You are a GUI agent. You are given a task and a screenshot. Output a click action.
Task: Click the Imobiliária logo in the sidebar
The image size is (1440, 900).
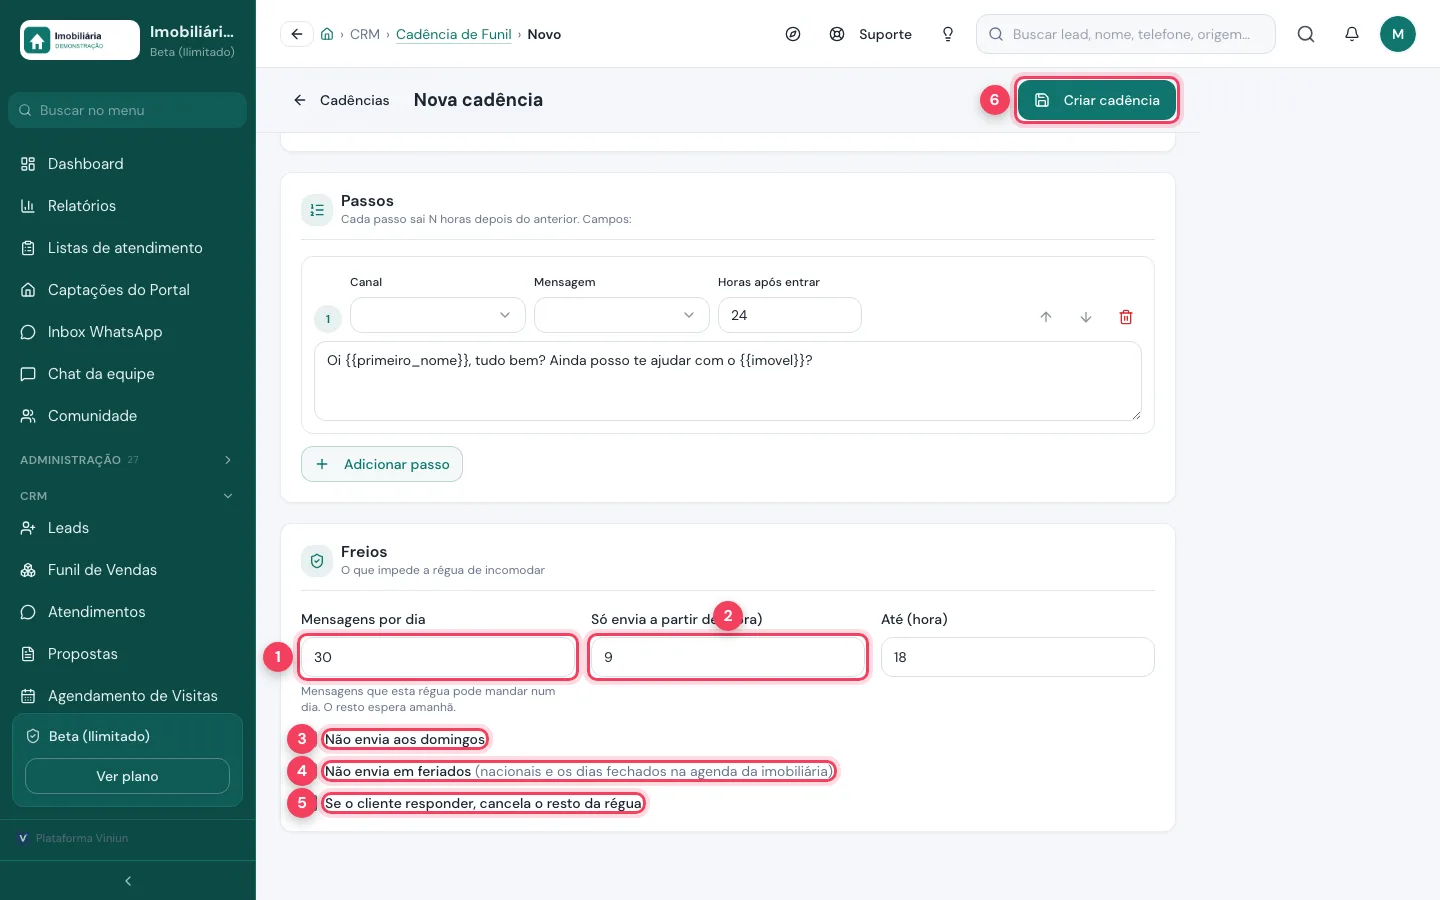(80, 40)
